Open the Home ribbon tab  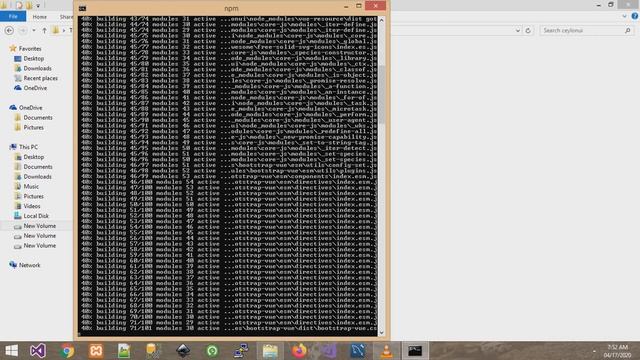40,17
